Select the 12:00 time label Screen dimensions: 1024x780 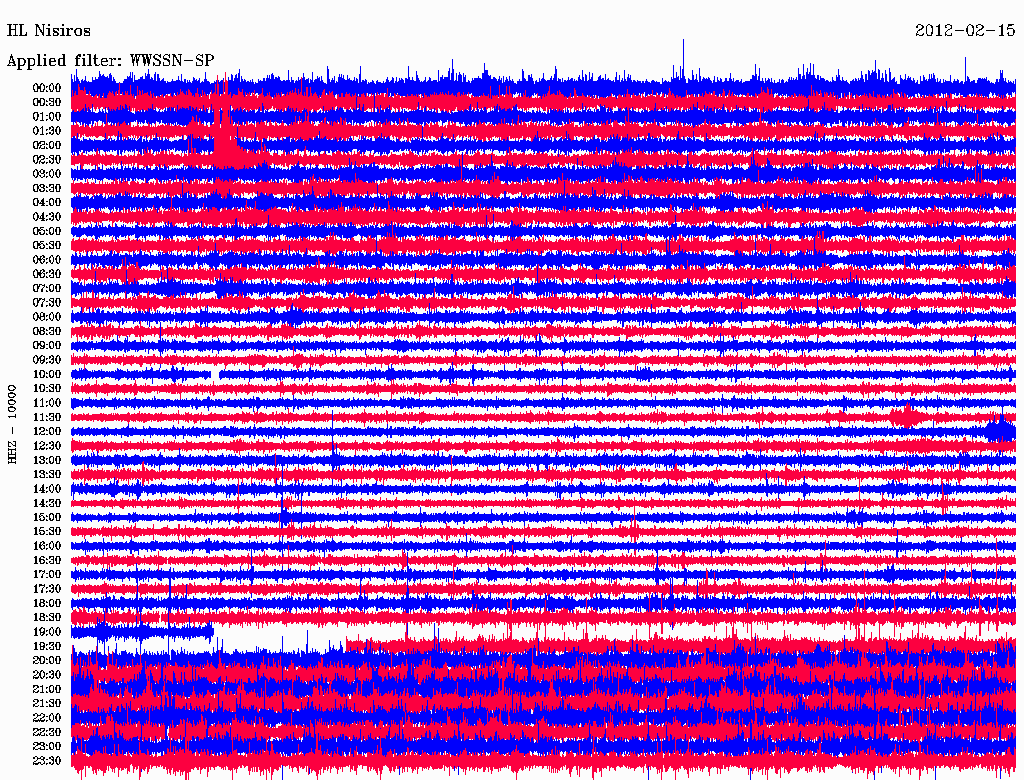click(x=47, y=432)
